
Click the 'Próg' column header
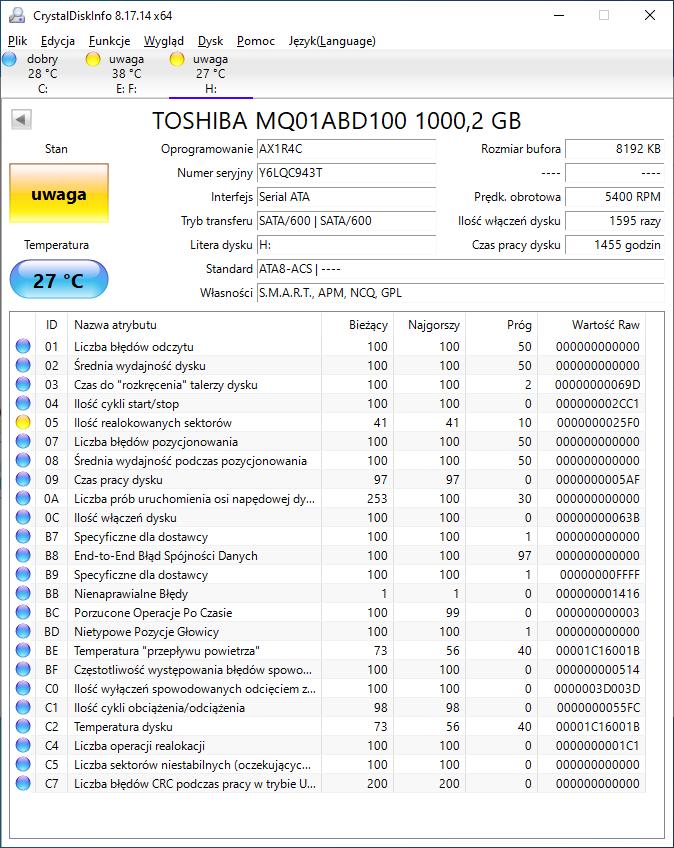point(501,325)
